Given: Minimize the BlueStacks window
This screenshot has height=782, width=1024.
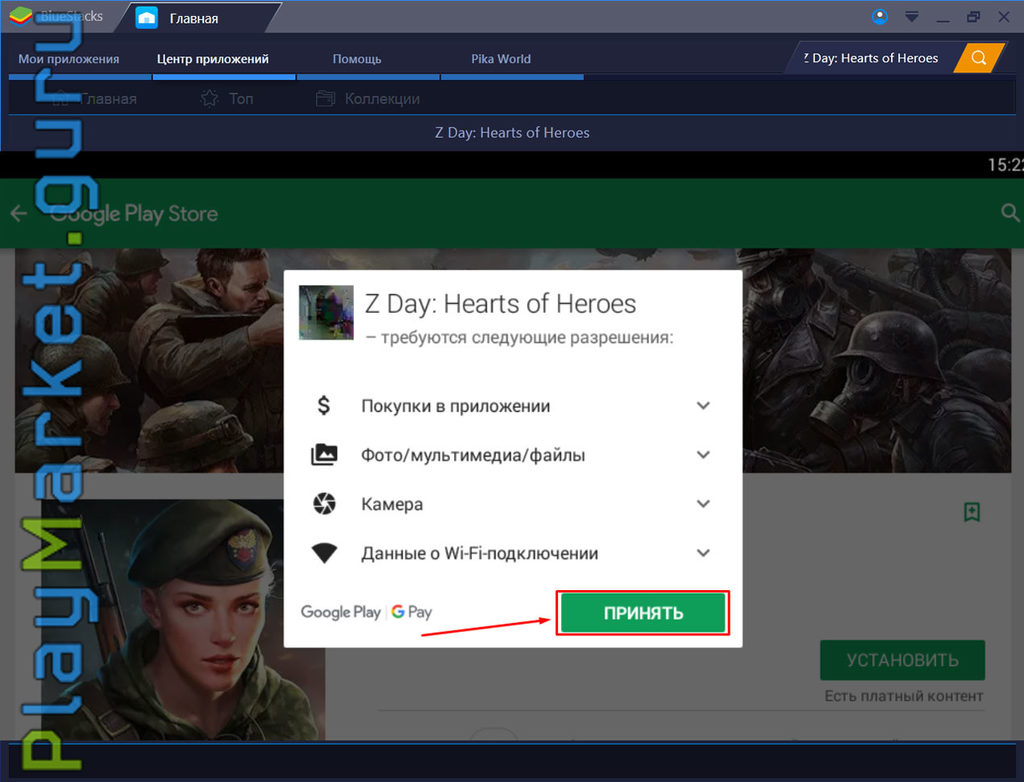Looking at the screenshot, I should click(x=942, y=20).
